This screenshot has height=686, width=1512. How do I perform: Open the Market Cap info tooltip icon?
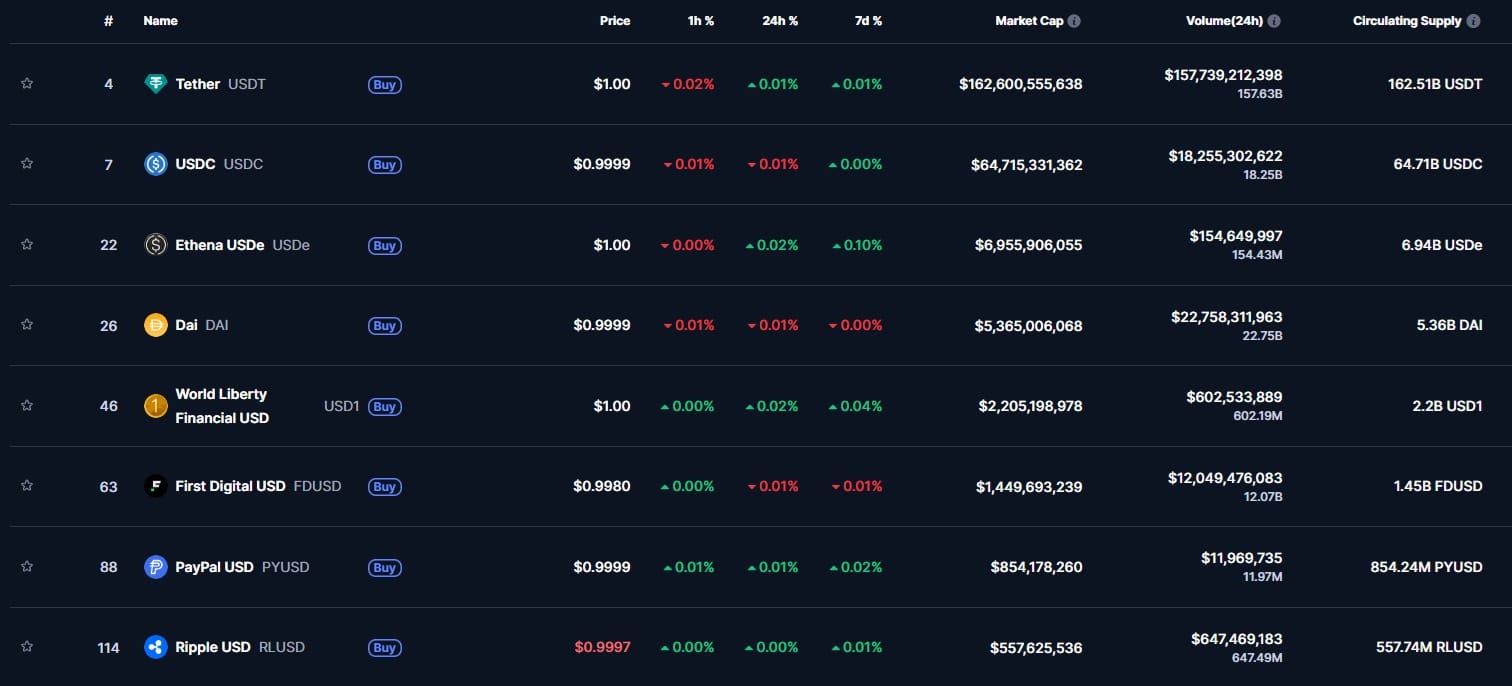1074,21
